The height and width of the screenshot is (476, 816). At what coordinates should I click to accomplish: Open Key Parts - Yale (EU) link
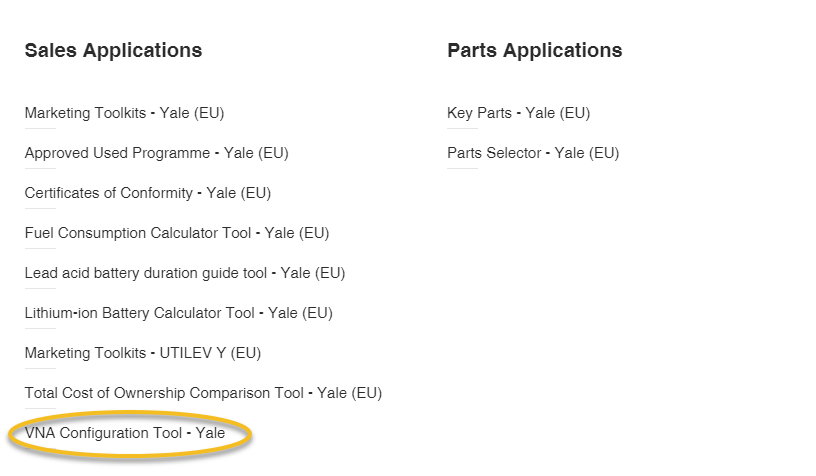(519, 113)
